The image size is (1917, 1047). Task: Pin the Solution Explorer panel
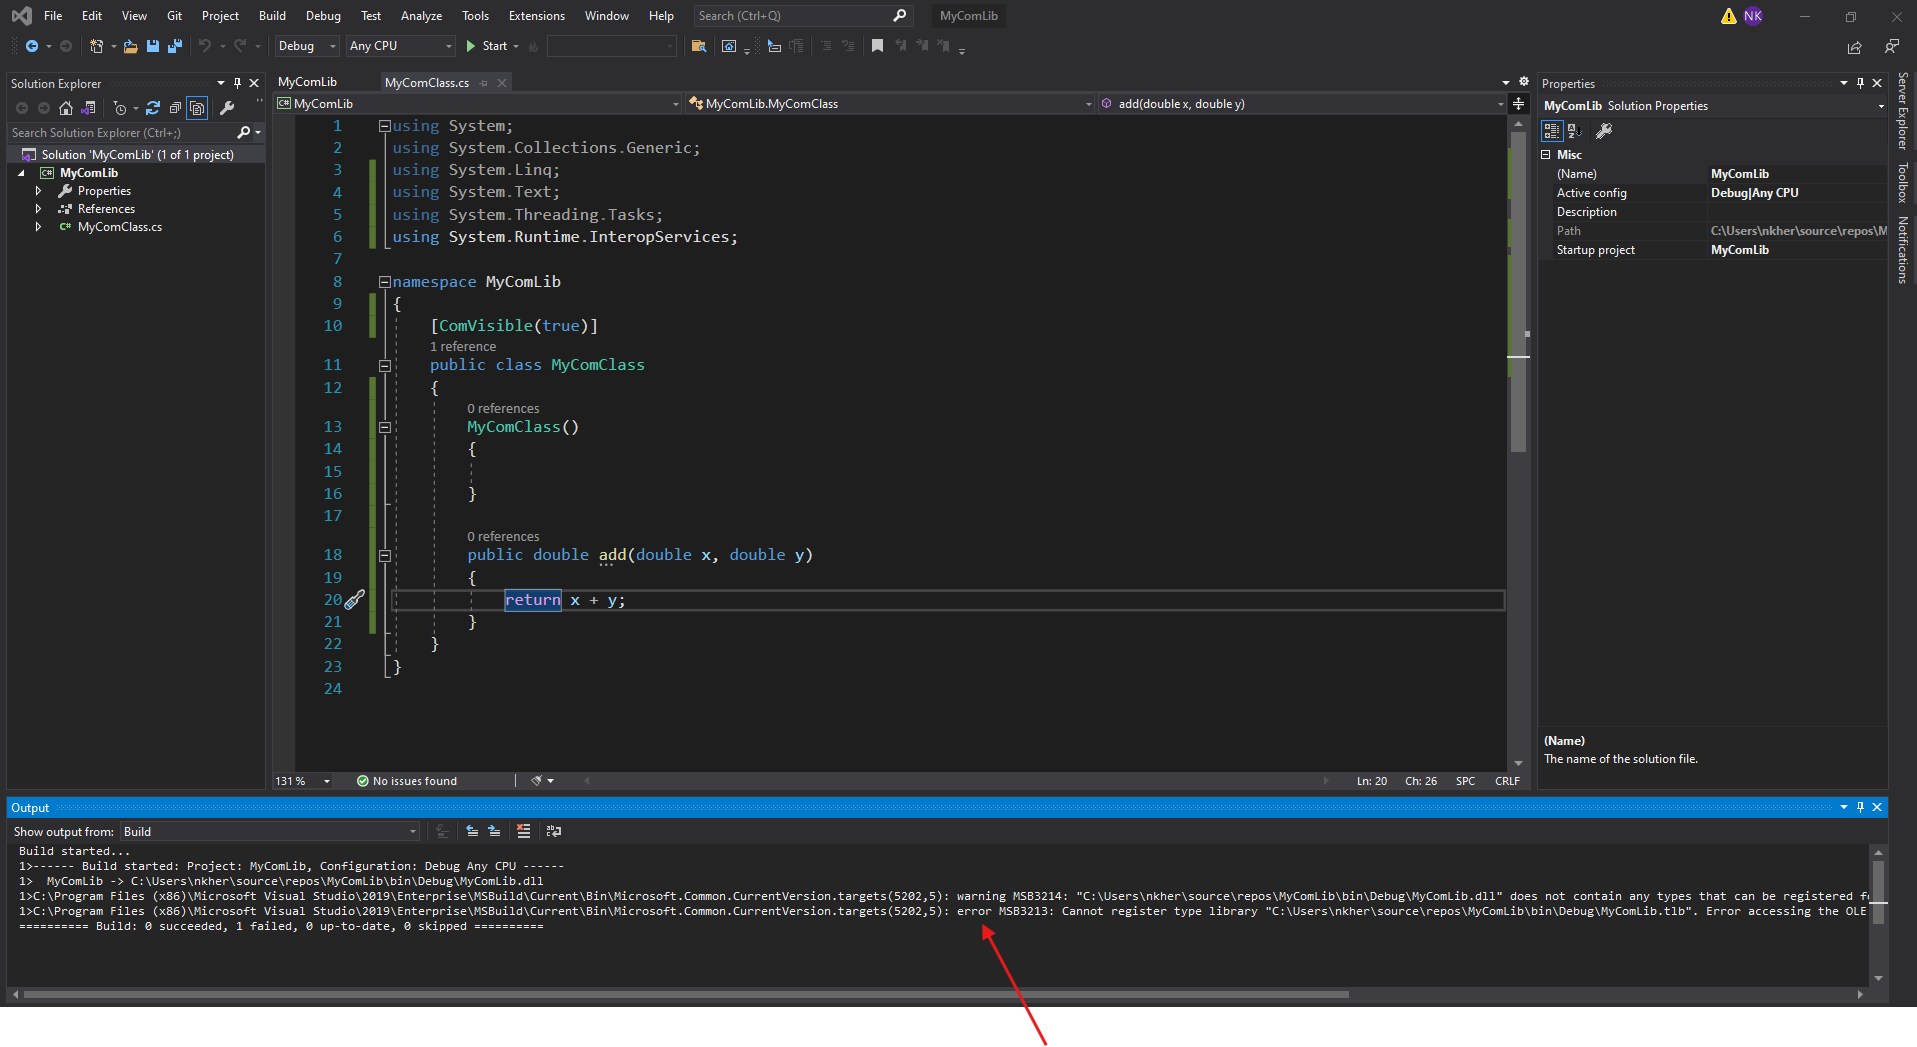[237, 83]
